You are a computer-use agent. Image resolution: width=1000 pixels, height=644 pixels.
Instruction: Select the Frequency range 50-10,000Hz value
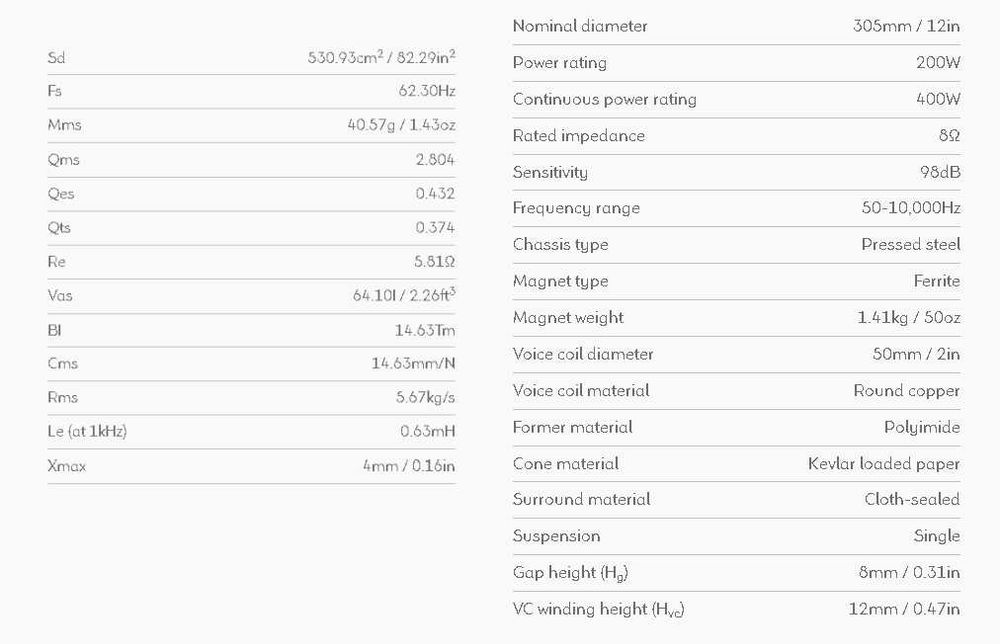coord(910,209)
